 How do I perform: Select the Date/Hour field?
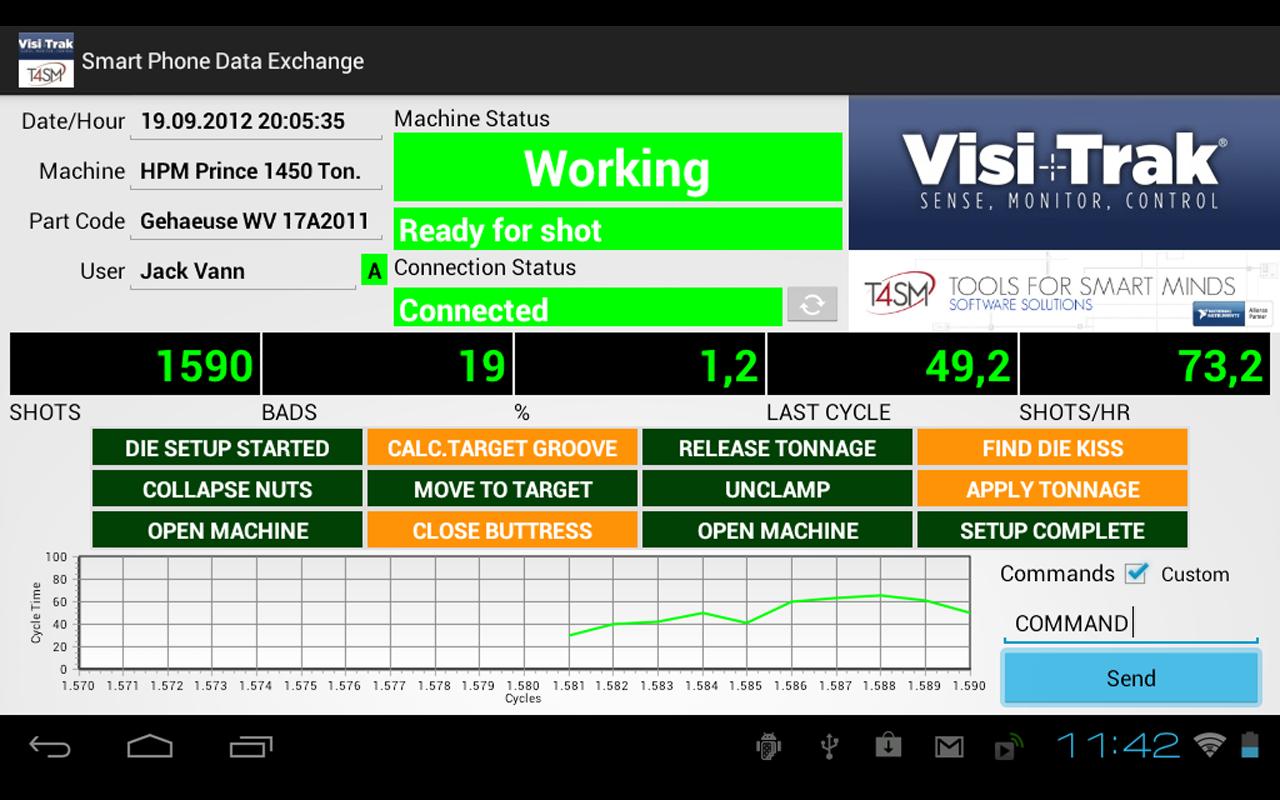[256, 122]
